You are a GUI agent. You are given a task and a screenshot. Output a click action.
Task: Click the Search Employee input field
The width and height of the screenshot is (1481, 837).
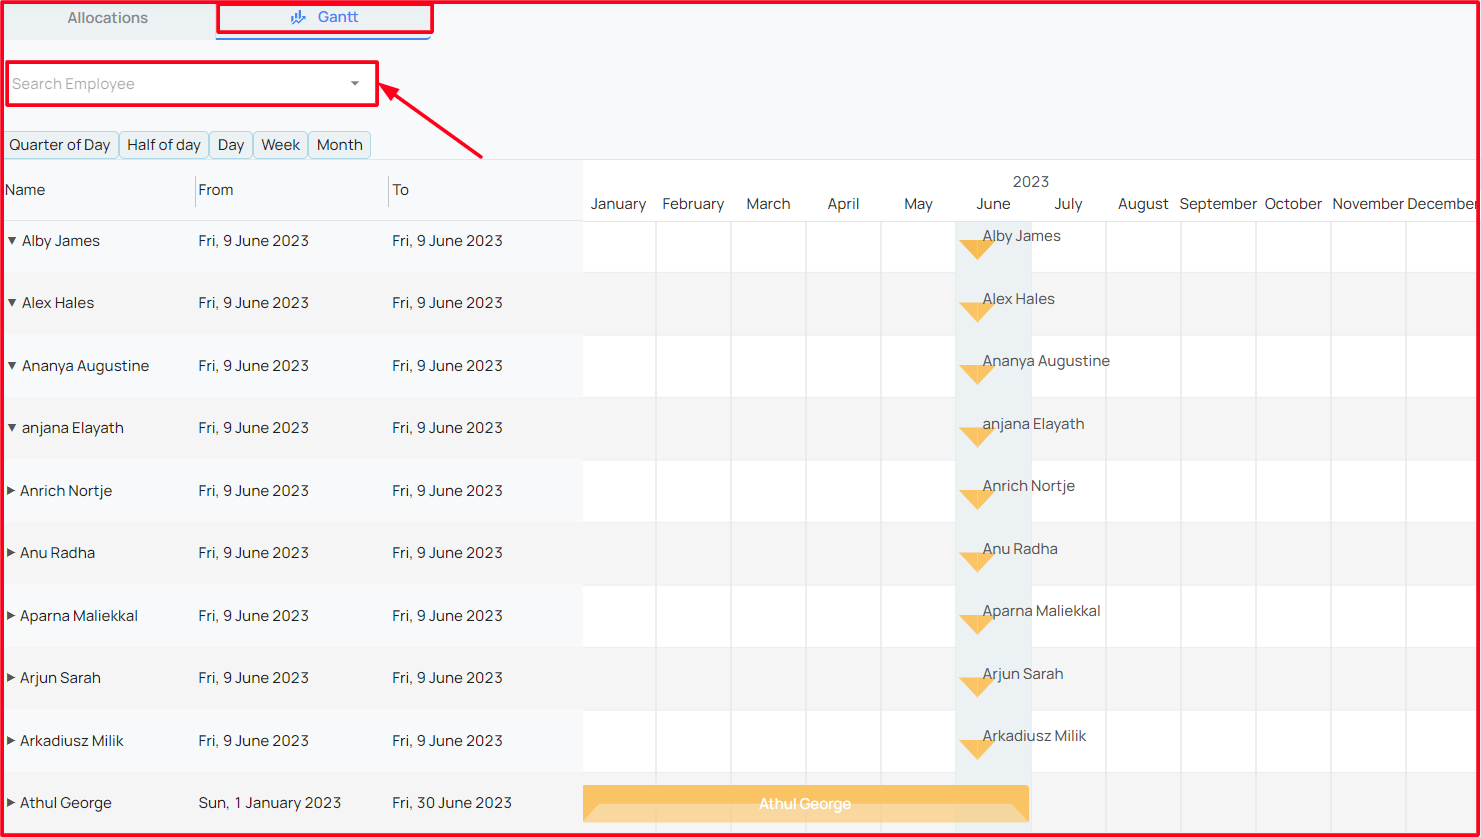tap(191, 84)
